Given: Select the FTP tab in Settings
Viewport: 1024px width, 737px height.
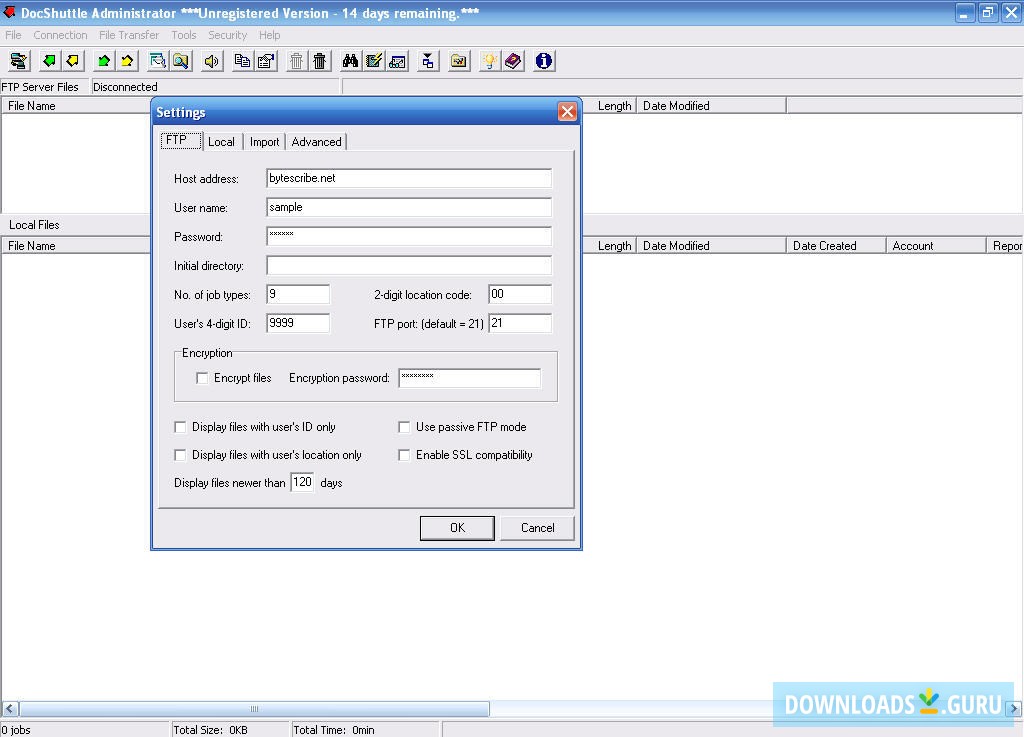Looking at the screenshot, I should coord(181,140).
